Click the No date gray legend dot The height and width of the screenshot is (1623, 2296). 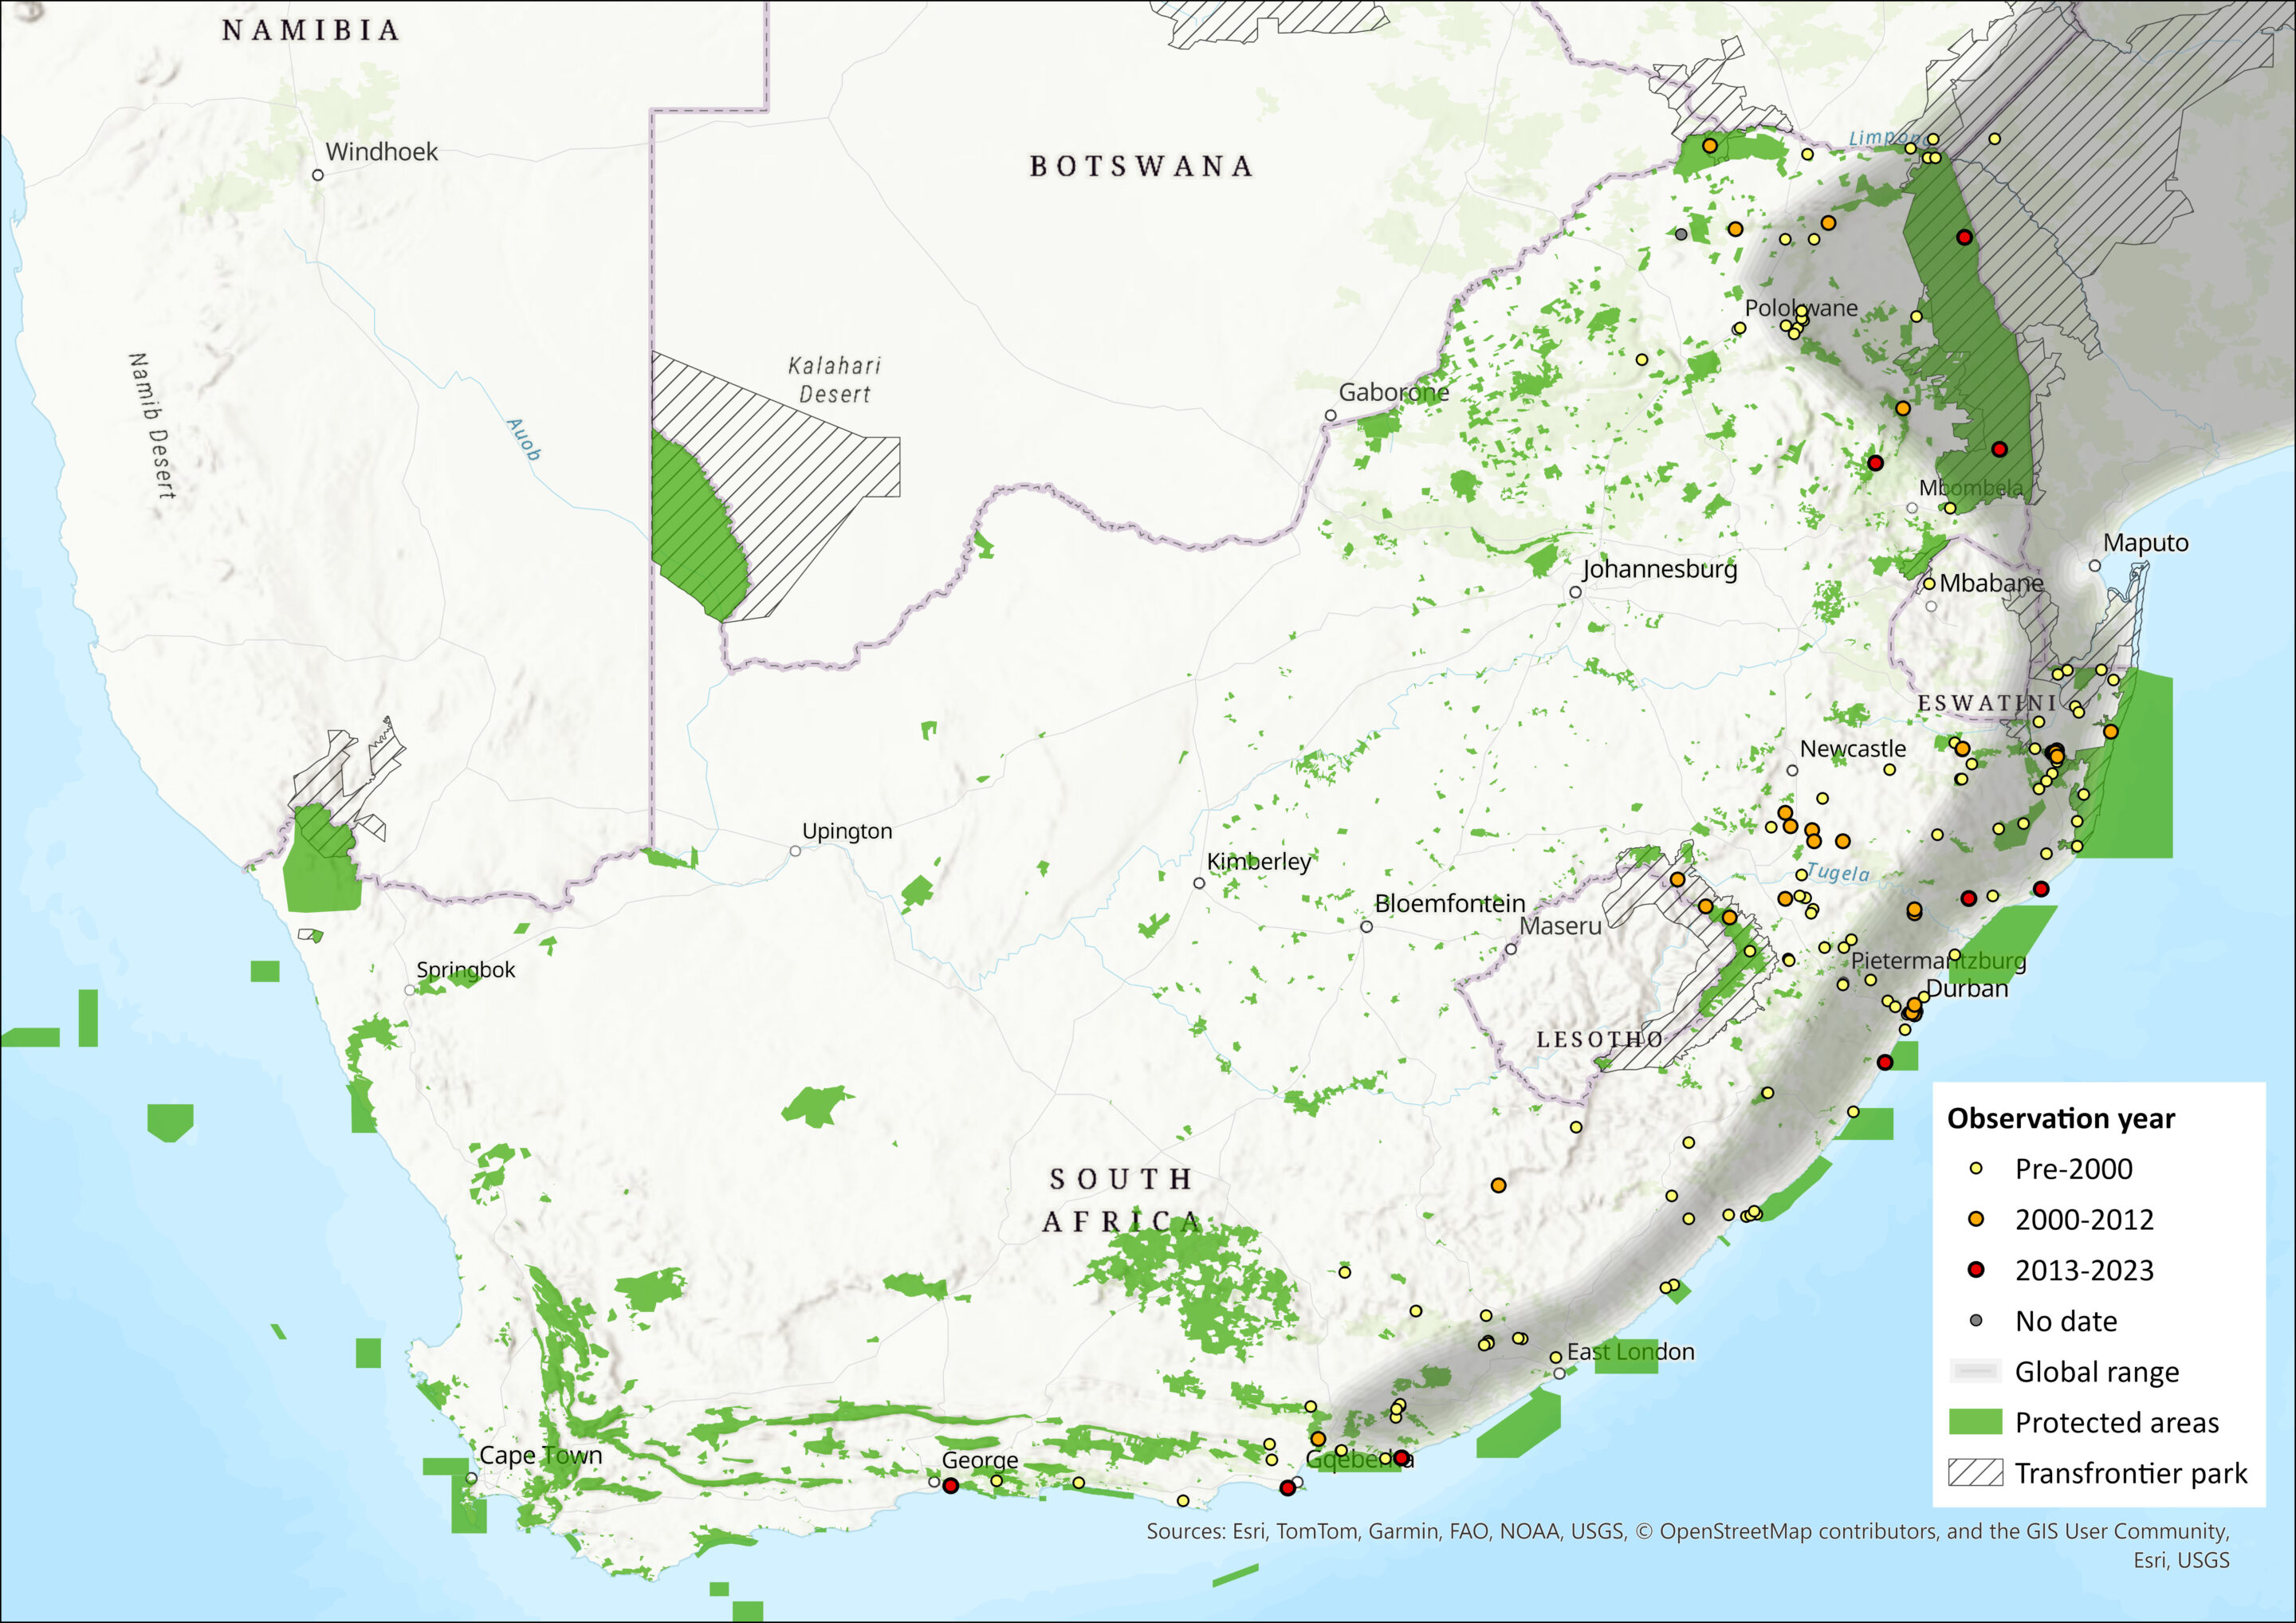(1976, 1321)
